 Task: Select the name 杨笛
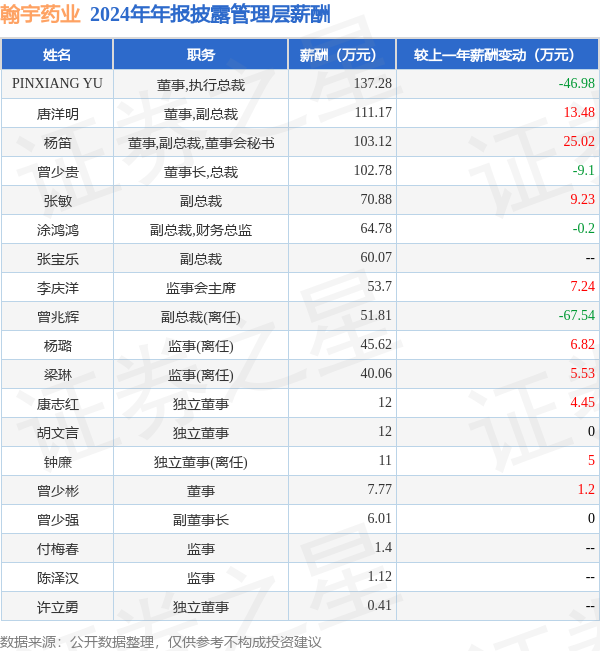tap(57, 142)
